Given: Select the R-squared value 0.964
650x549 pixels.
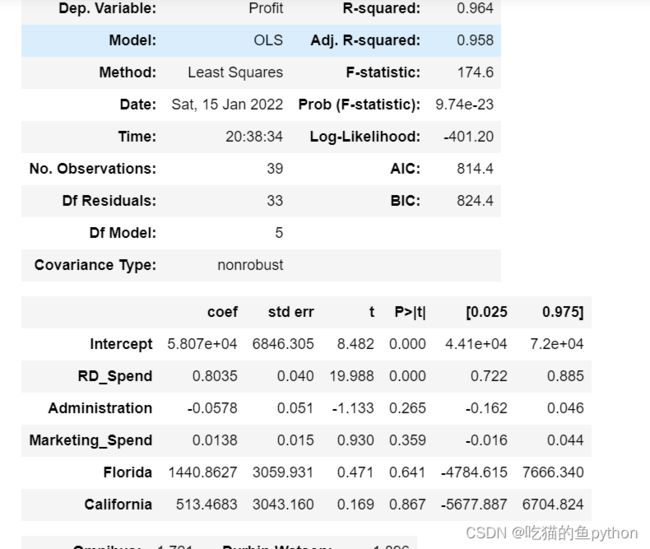Looking at the screenshot, I should pyautogui.click(x=475, y=8).
